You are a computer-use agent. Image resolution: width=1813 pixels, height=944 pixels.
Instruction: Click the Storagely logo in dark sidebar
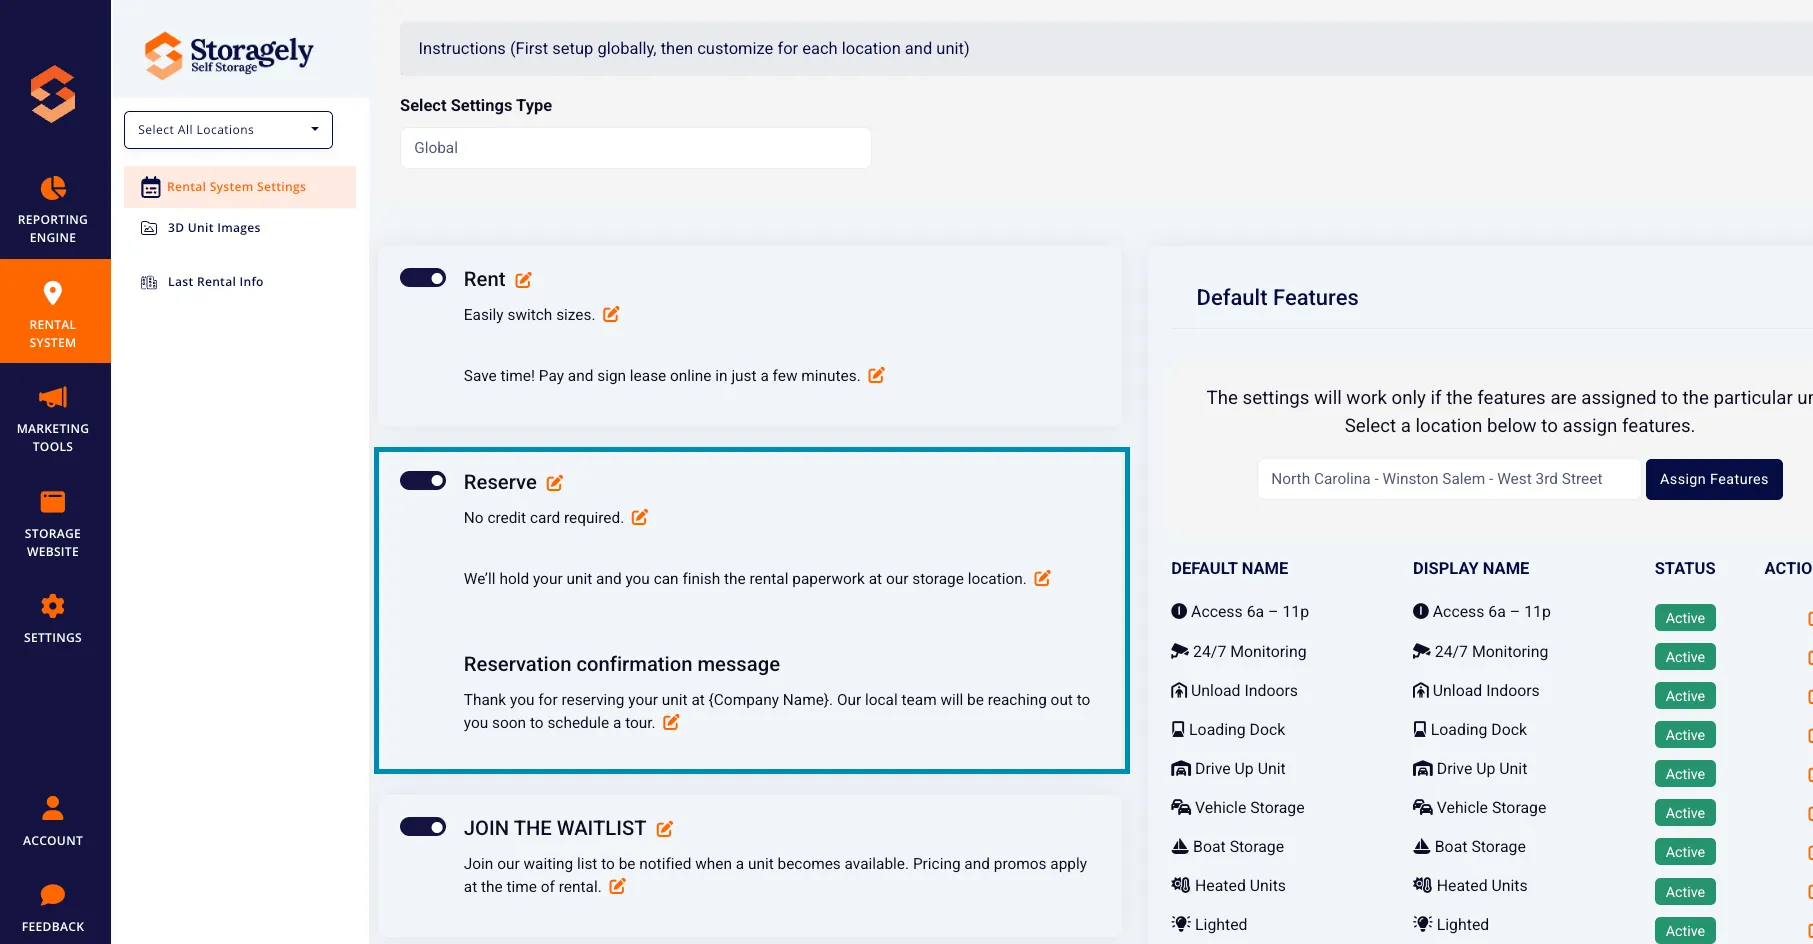[x=53, y=94]
